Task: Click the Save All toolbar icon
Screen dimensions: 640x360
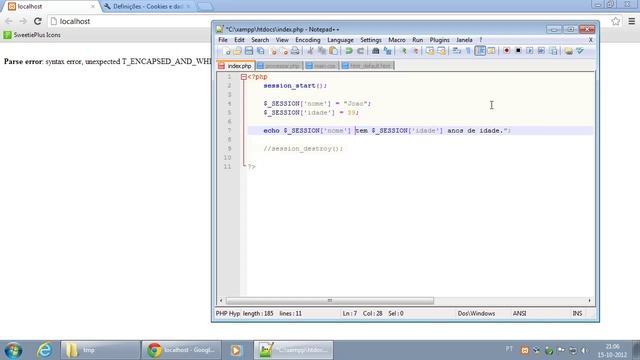Action: coord(260,51)
